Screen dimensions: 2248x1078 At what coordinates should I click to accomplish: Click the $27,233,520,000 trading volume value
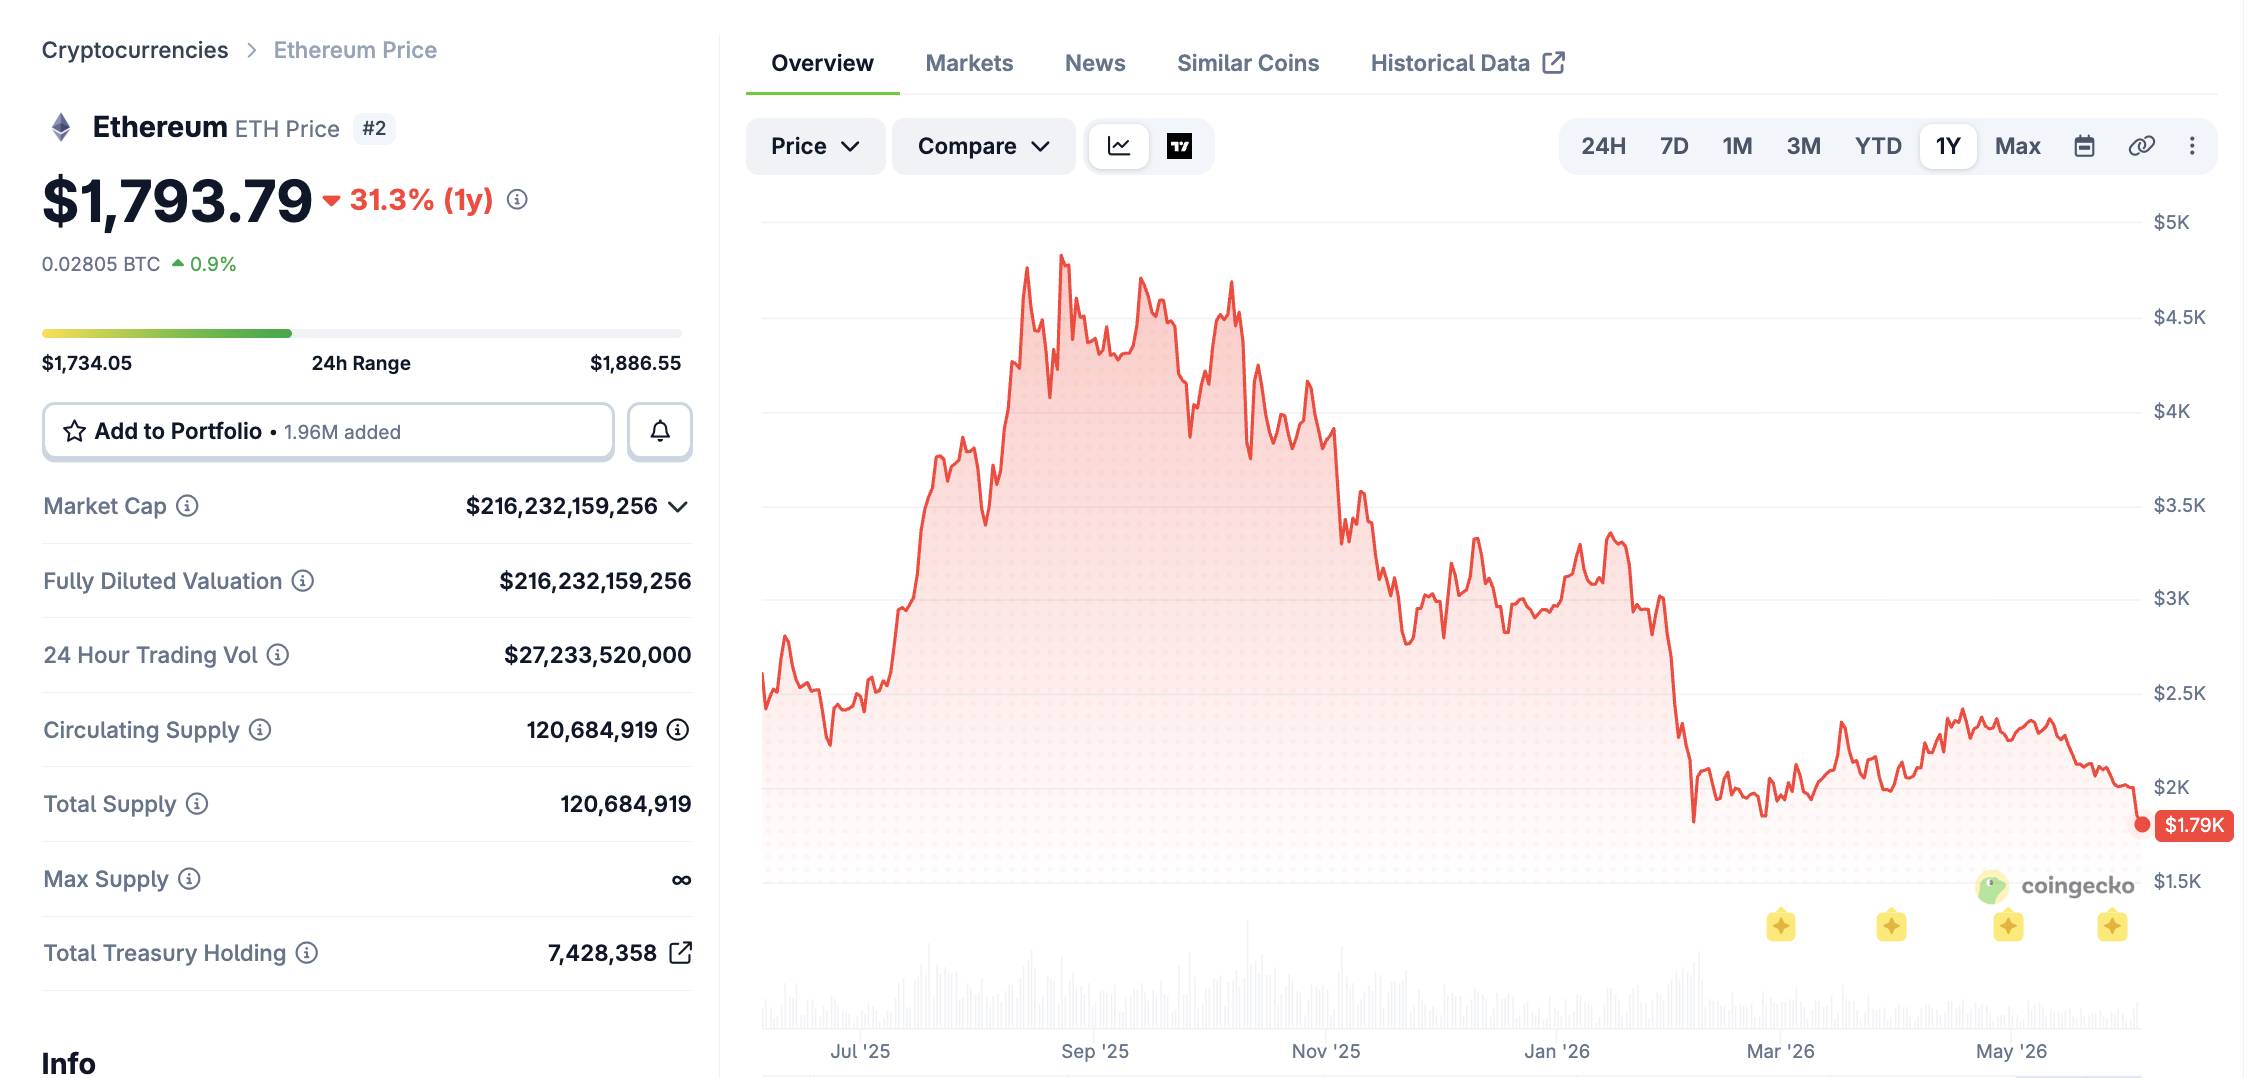[597, 655]
